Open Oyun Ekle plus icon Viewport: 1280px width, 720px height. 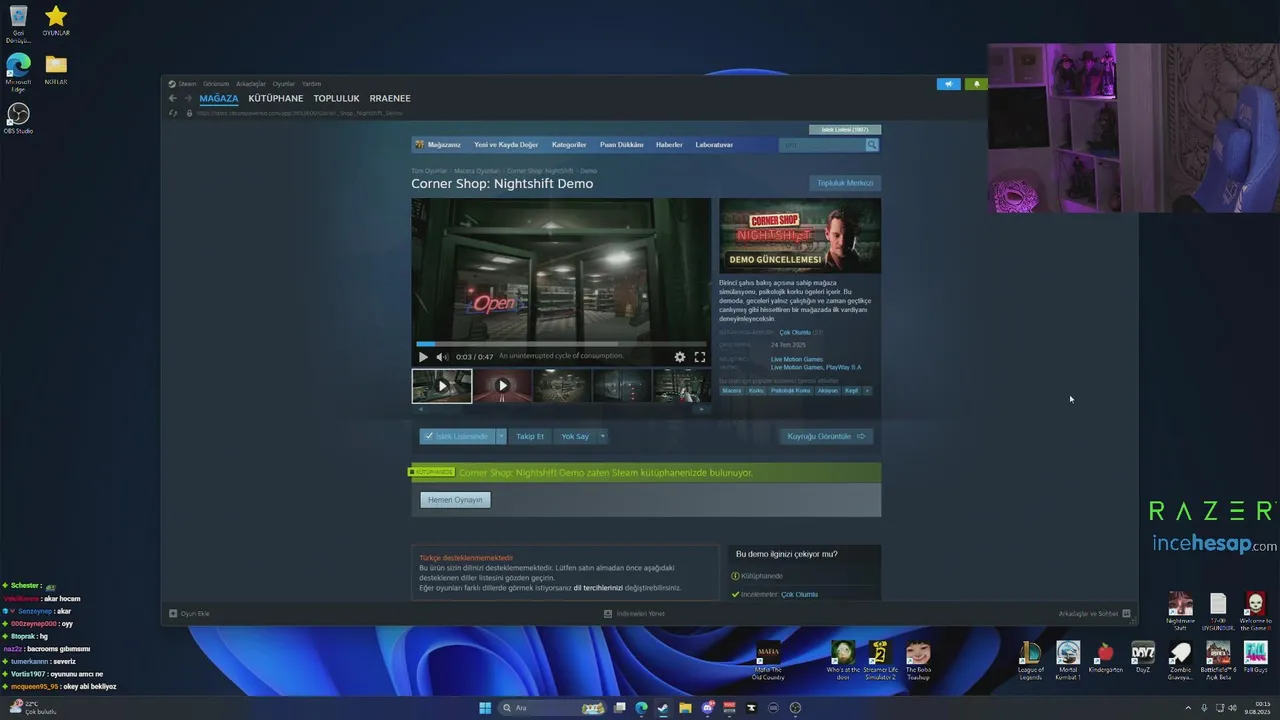[173, 614]
